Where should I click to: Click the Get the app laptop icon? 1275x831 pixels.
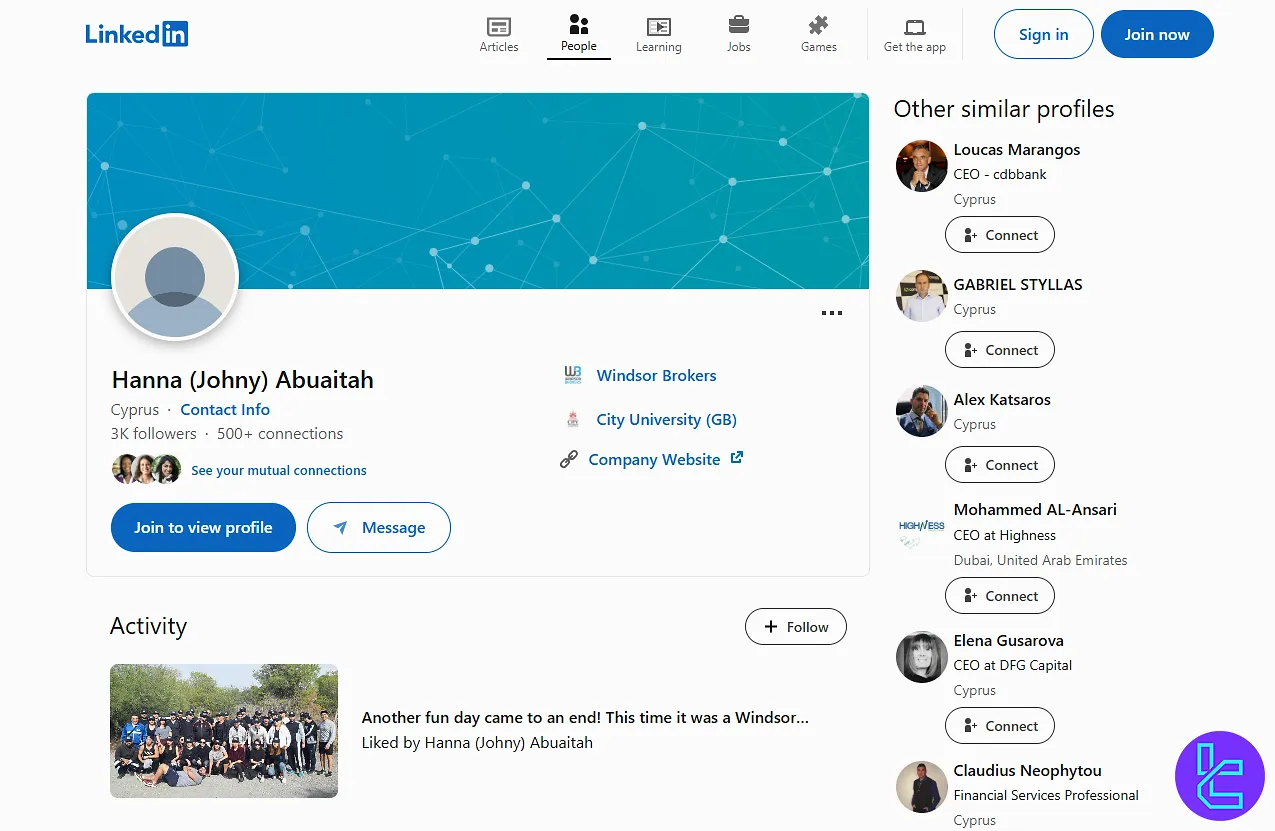[914, 27]
